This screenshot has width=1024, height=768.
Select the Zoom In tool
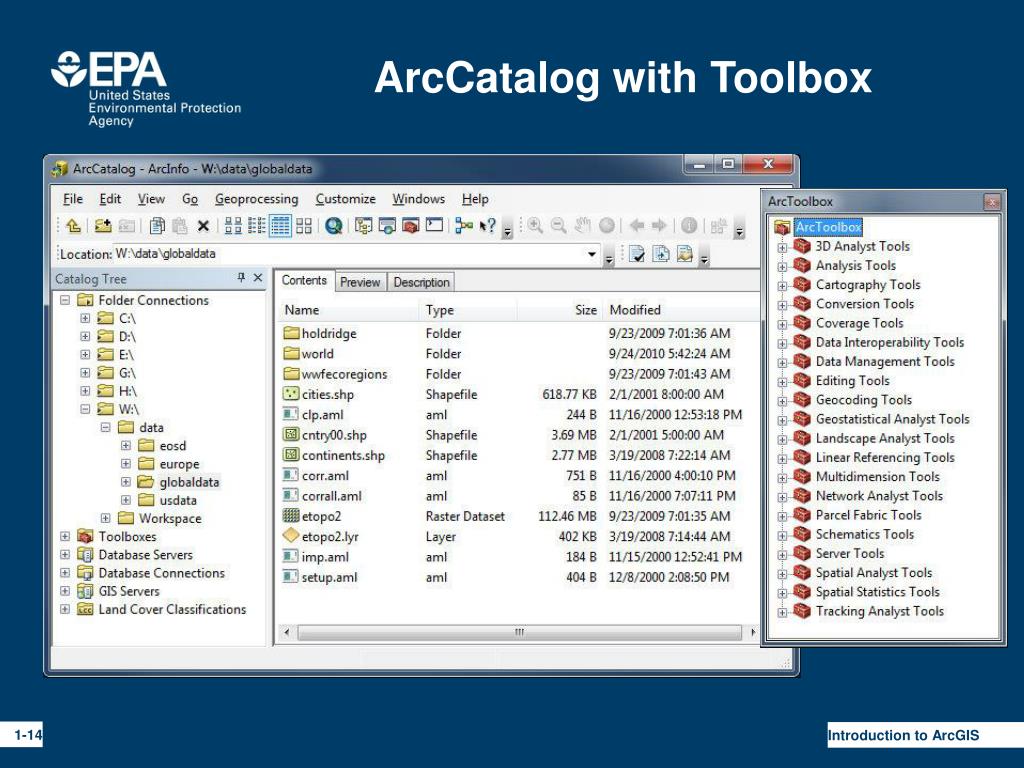(x=535, y=226)
